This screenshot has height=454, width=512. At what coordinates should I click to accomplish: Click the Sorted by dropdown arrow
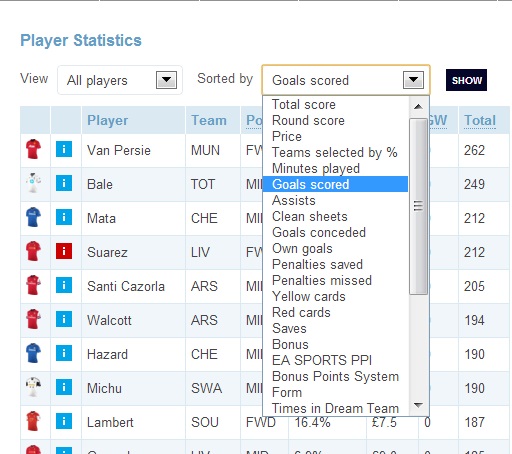[413, 80]
